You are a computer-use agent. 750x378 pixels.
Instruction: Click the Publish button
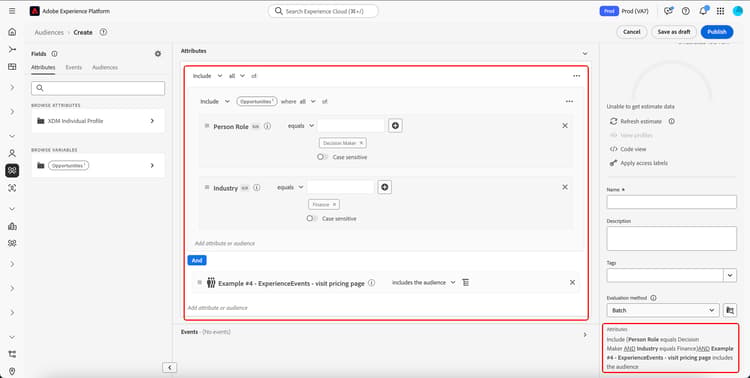point(717,32)
